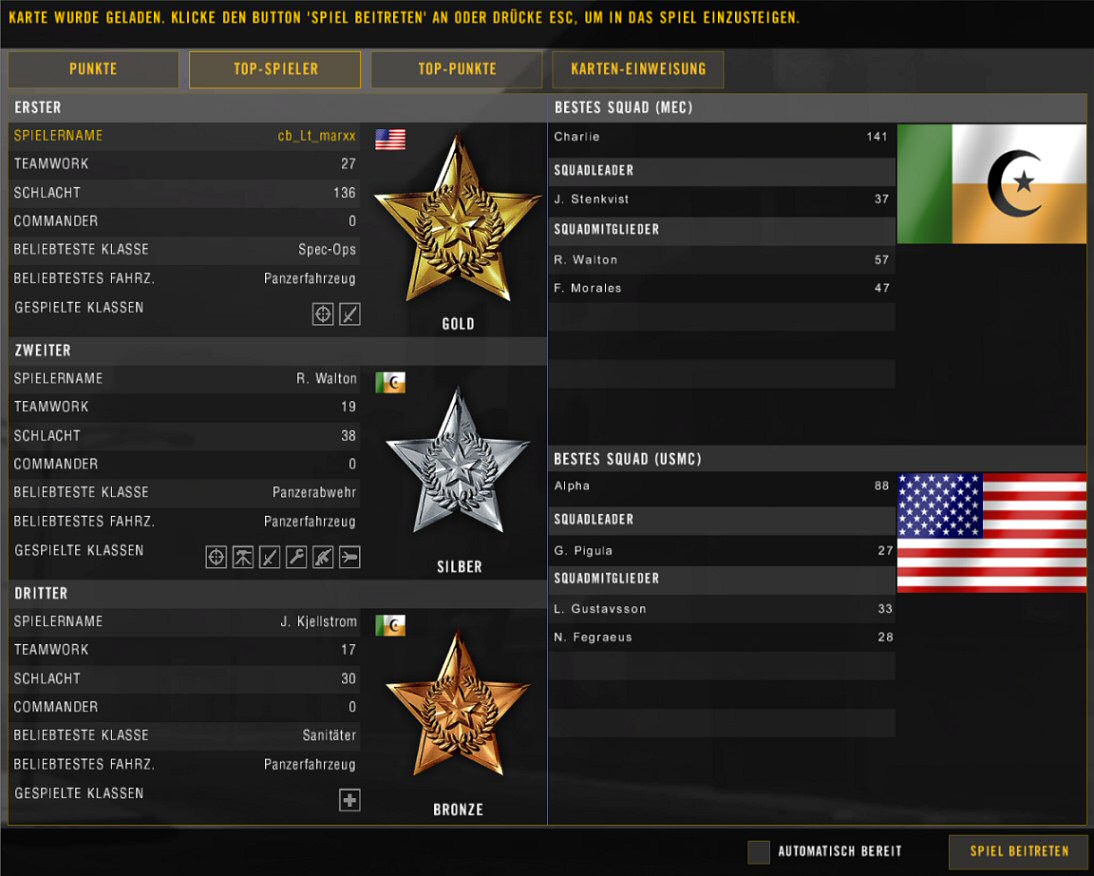The image size is (1094, 876).
Task: Click the small US flag beside cb_Lt_marxx
Action: point(390,139)
